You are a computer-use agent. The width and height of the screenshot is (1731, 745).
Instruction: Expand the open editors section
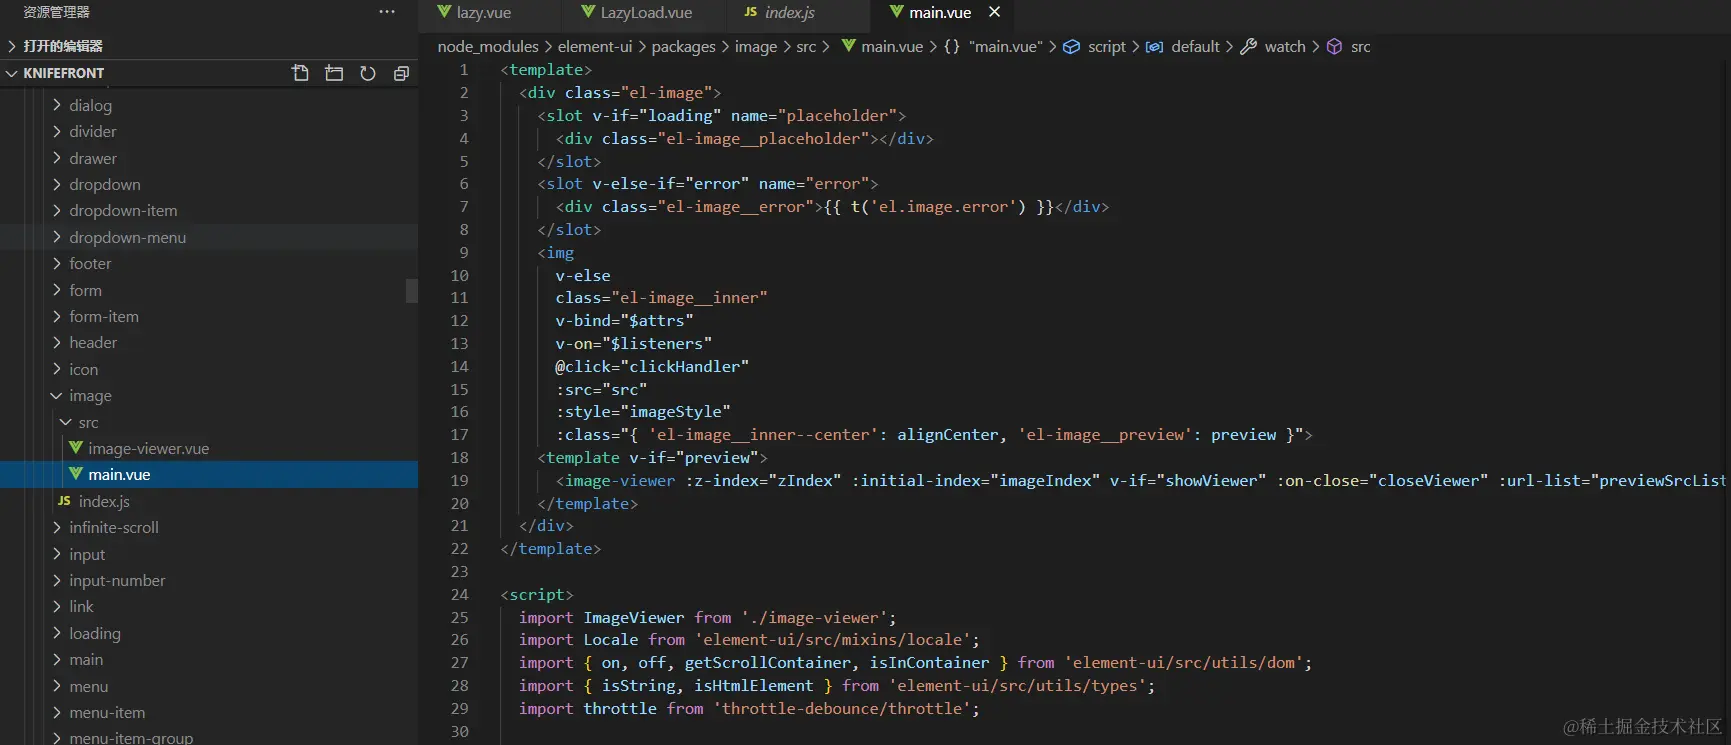pyautogui.click(x=62, y=46)
